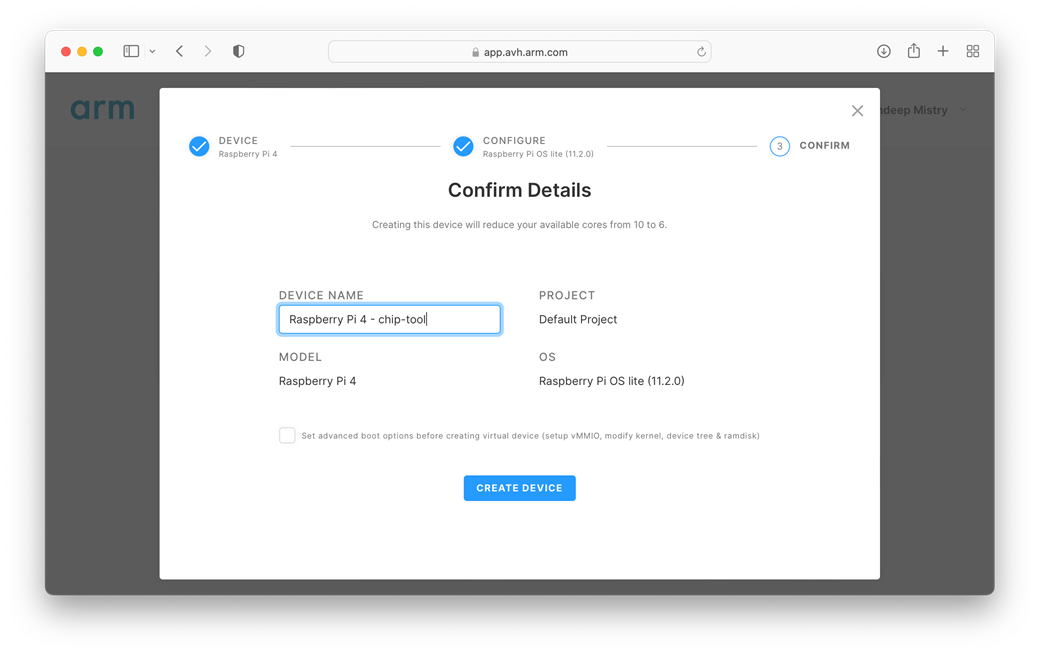
Task: Click the Share icon in the toolbar
Action: 914,50
